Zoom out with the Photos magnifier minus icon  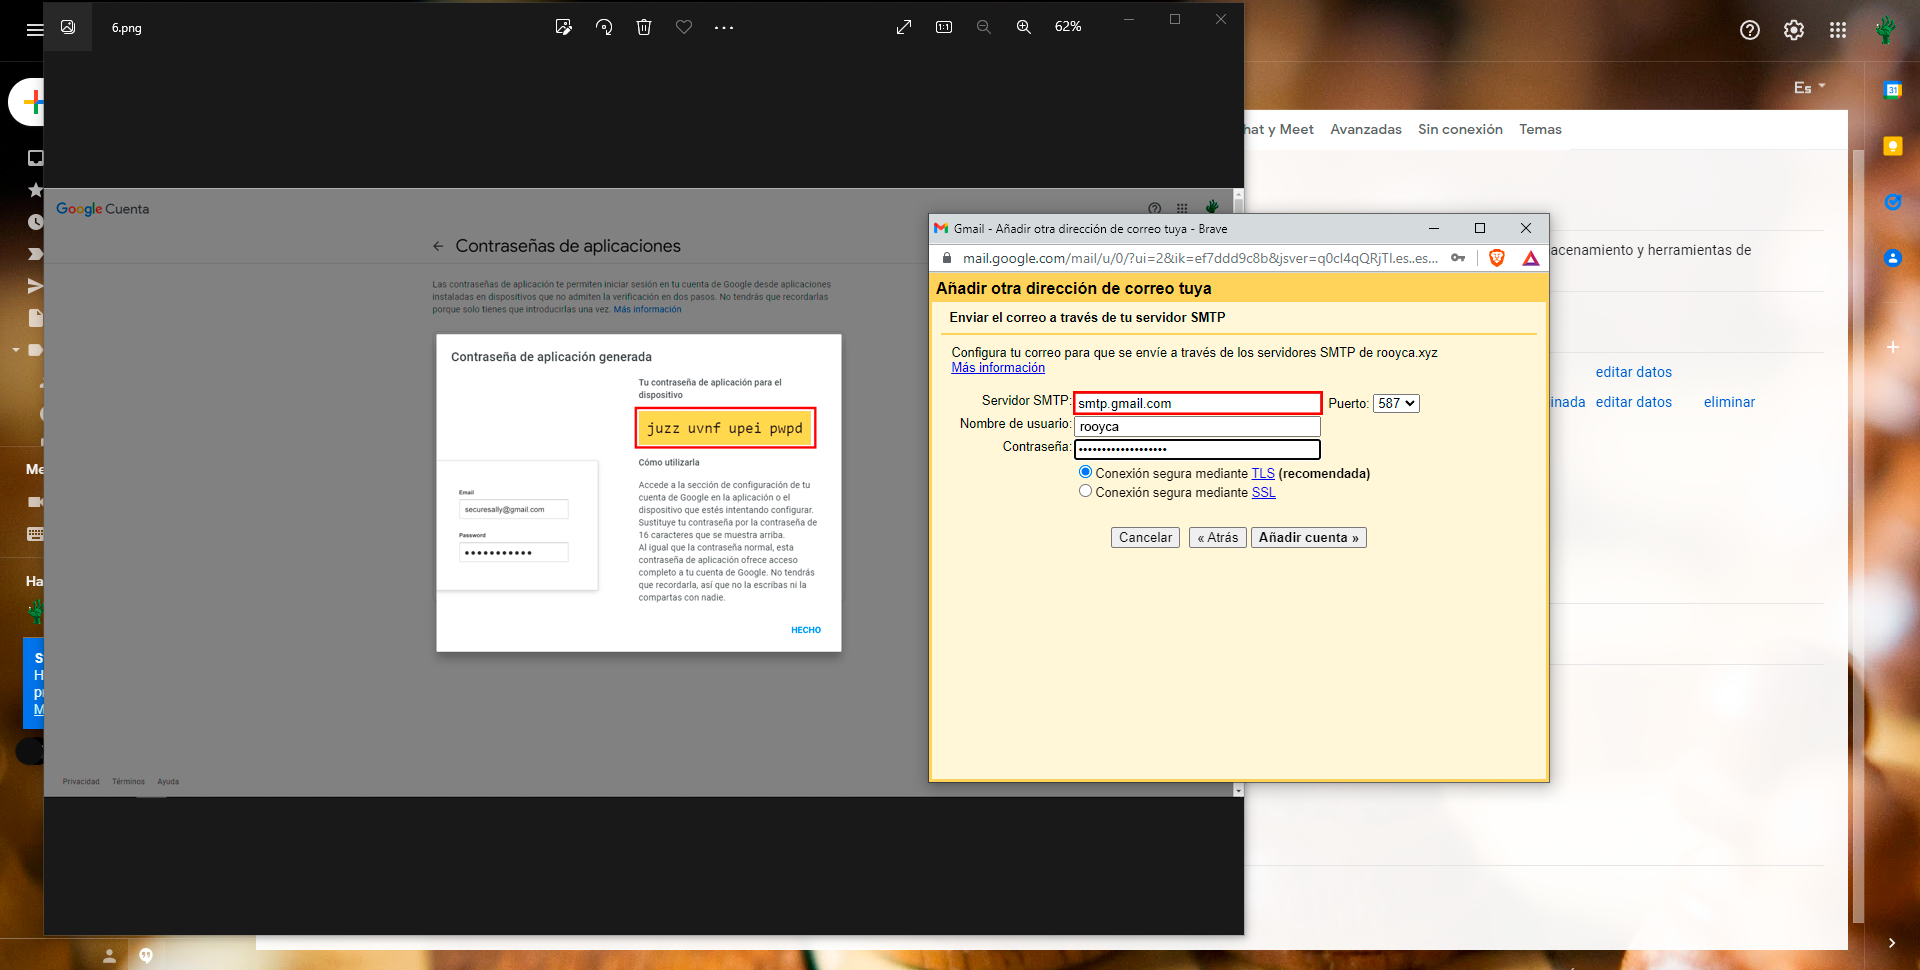pyautogui.click(x=984, y=27)
